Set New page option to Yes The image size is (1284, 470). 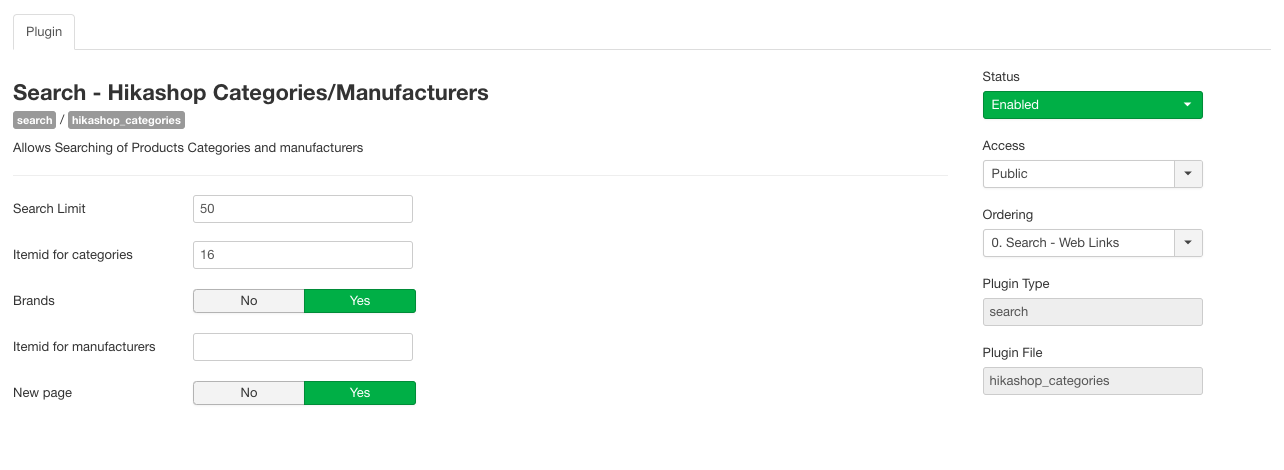[360, 393]
